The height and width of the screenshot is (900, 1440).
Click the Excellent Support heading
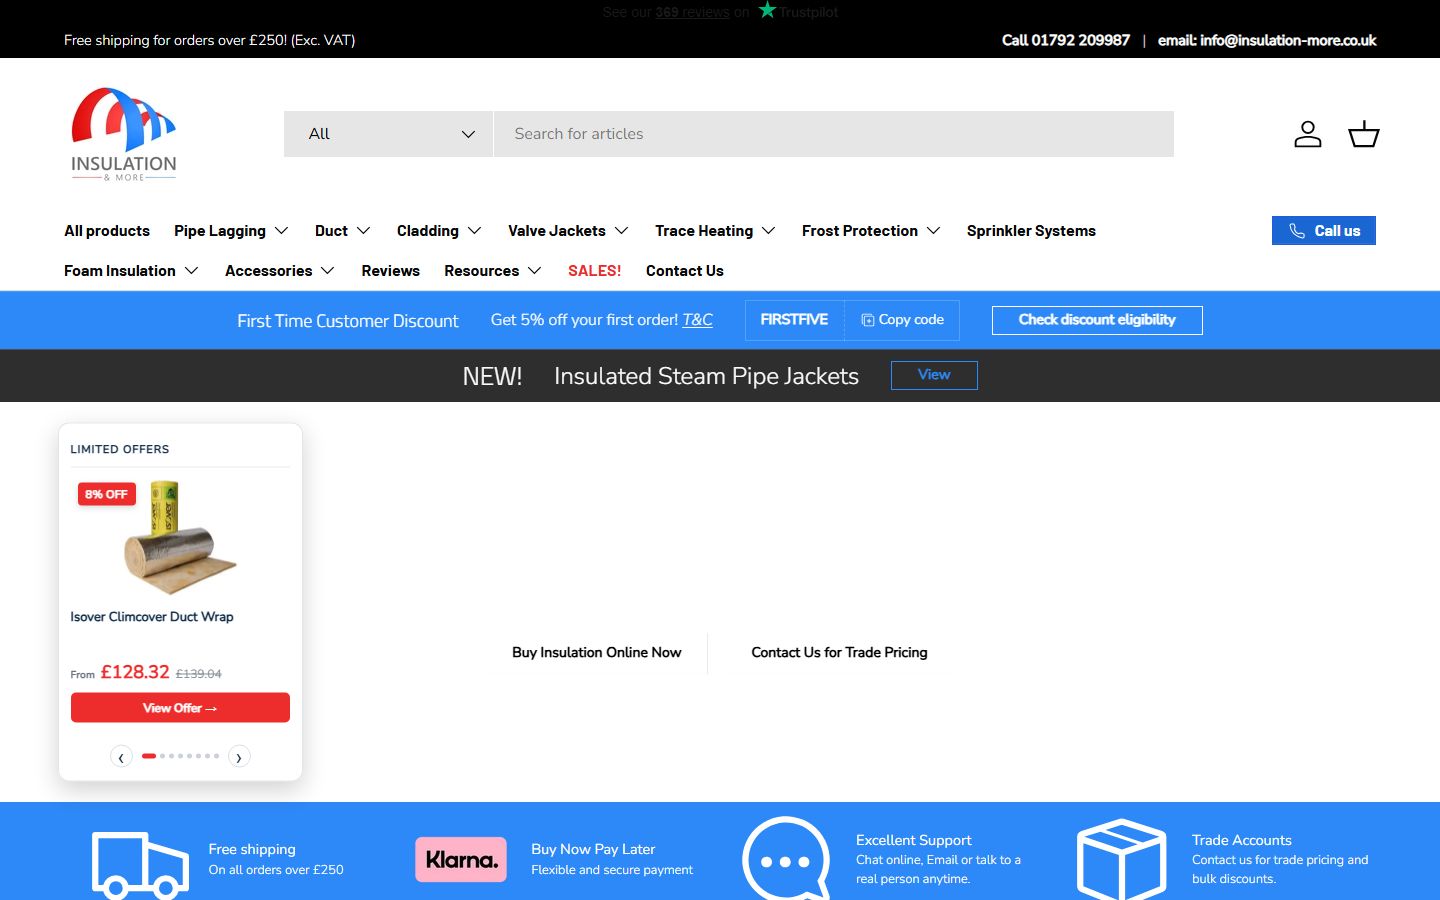914,840
